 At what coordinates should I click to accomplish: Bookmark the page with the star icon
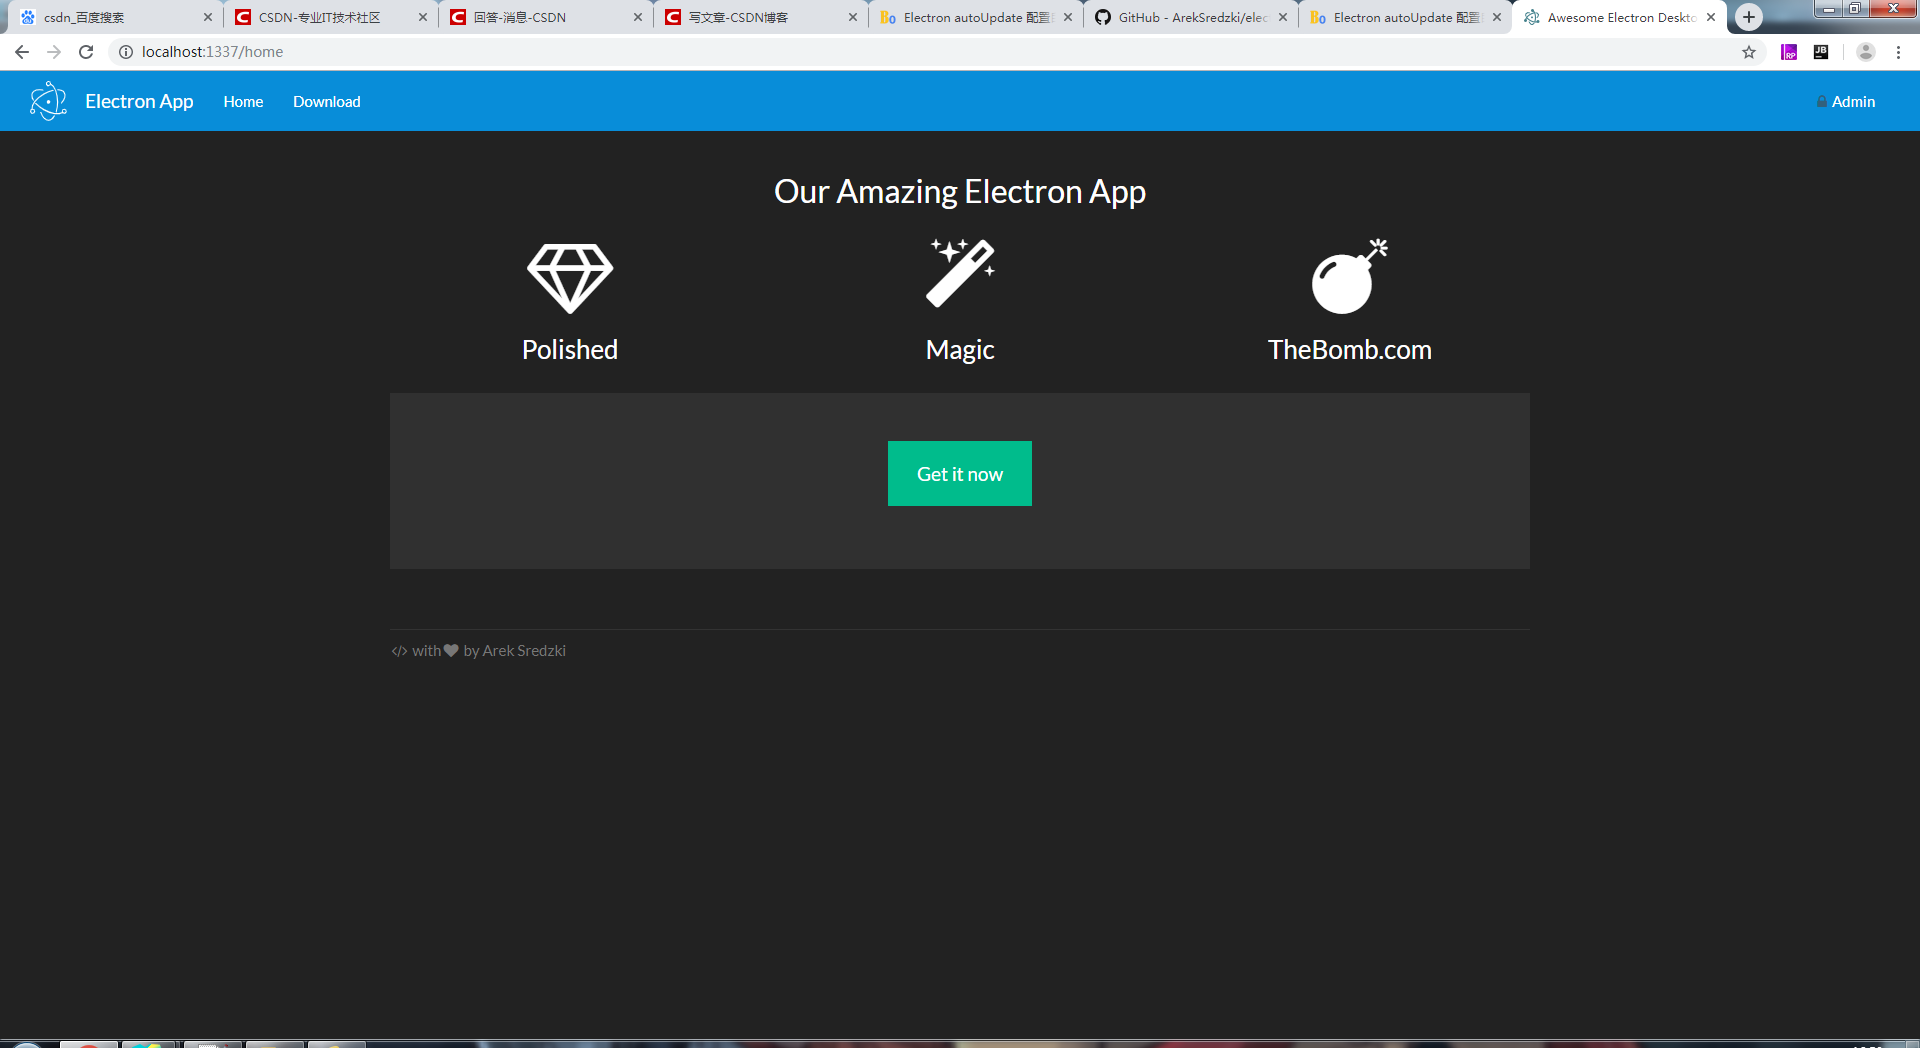click(1749, 51)
